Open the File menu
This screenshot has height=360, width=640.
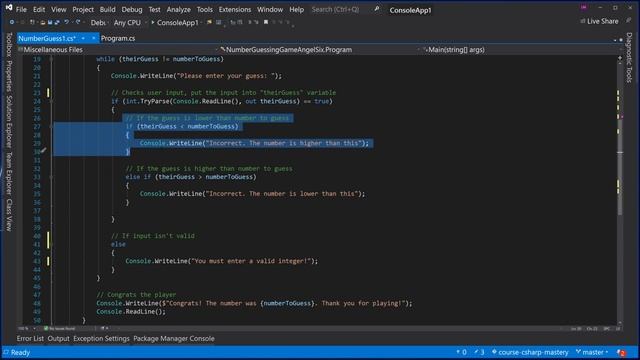(x=21, y=9)
